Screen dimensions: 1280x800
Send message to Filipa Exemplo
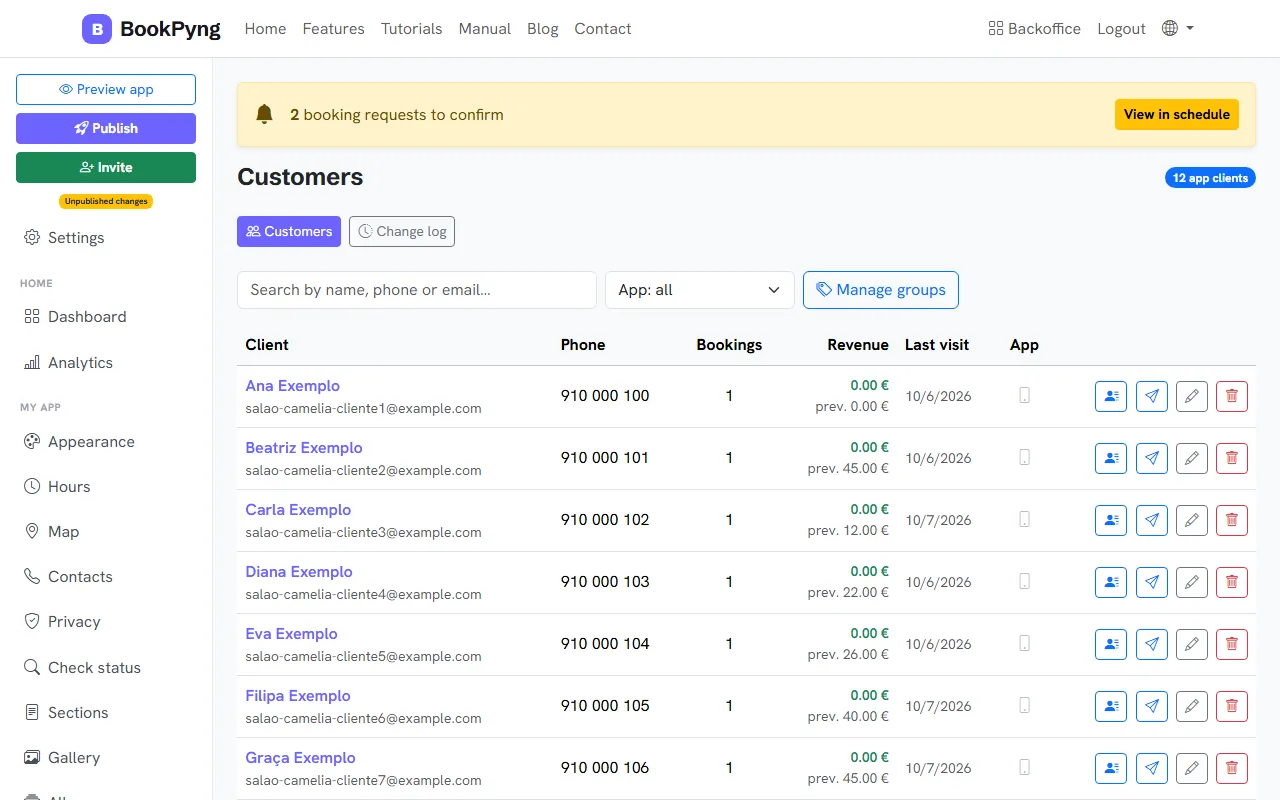(x=1152, y=706)
